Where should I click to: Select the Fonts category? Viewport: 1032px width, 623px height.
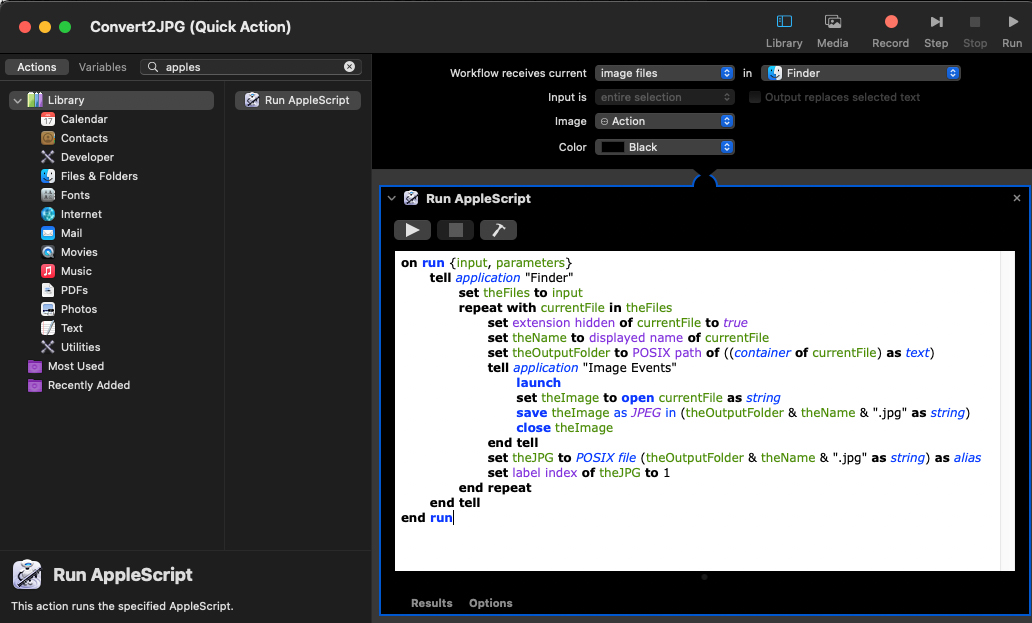point(74,195)
